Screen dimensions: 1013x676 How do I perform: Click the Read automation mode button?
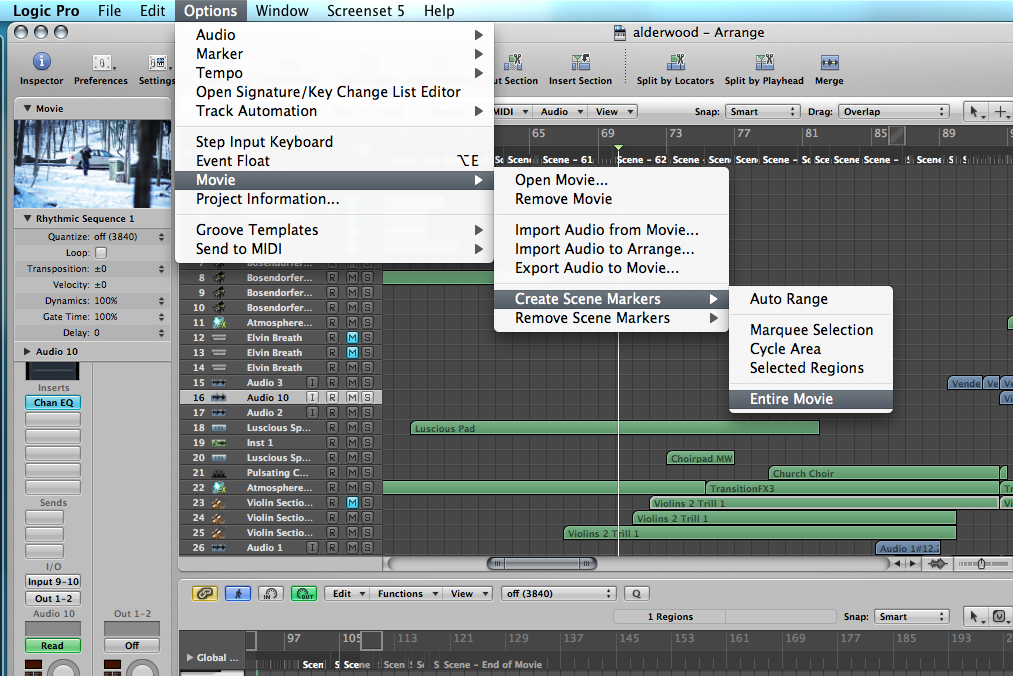(x=53, y=646)
